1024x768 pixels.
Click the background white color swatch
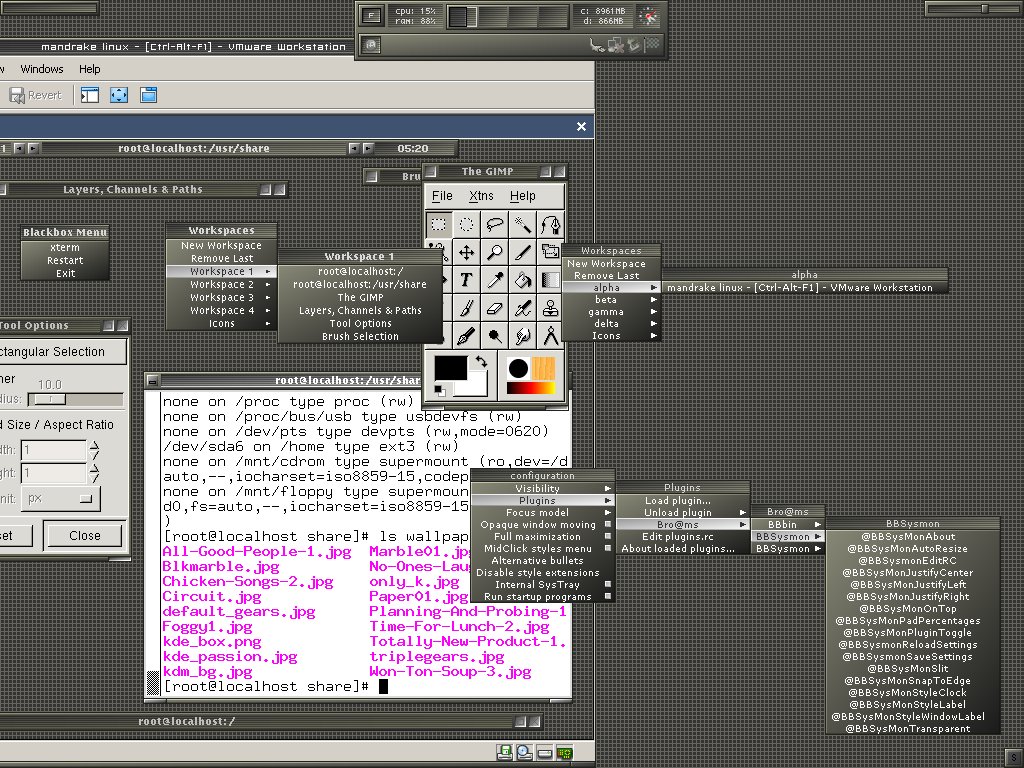pyautogui.click(x=475, y=385)
